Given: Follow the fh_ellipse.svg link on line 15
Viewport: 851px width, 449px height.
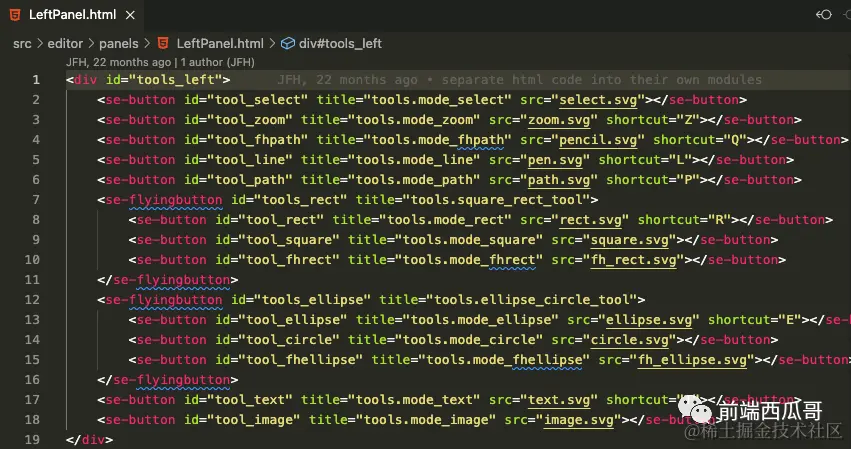Looking at the screenshot, I should pyautogui.click(x=692, y=360).
